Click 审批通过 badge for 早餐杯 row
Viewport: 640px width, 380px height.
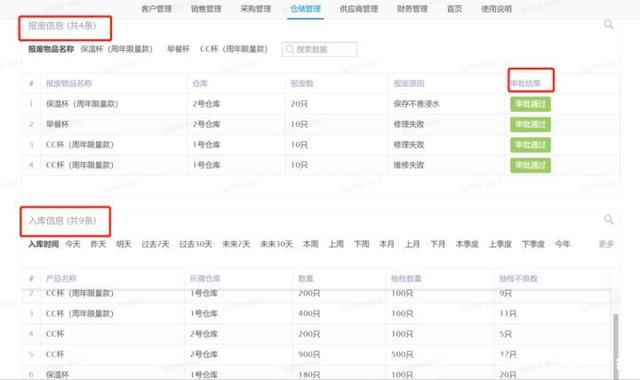530,124
